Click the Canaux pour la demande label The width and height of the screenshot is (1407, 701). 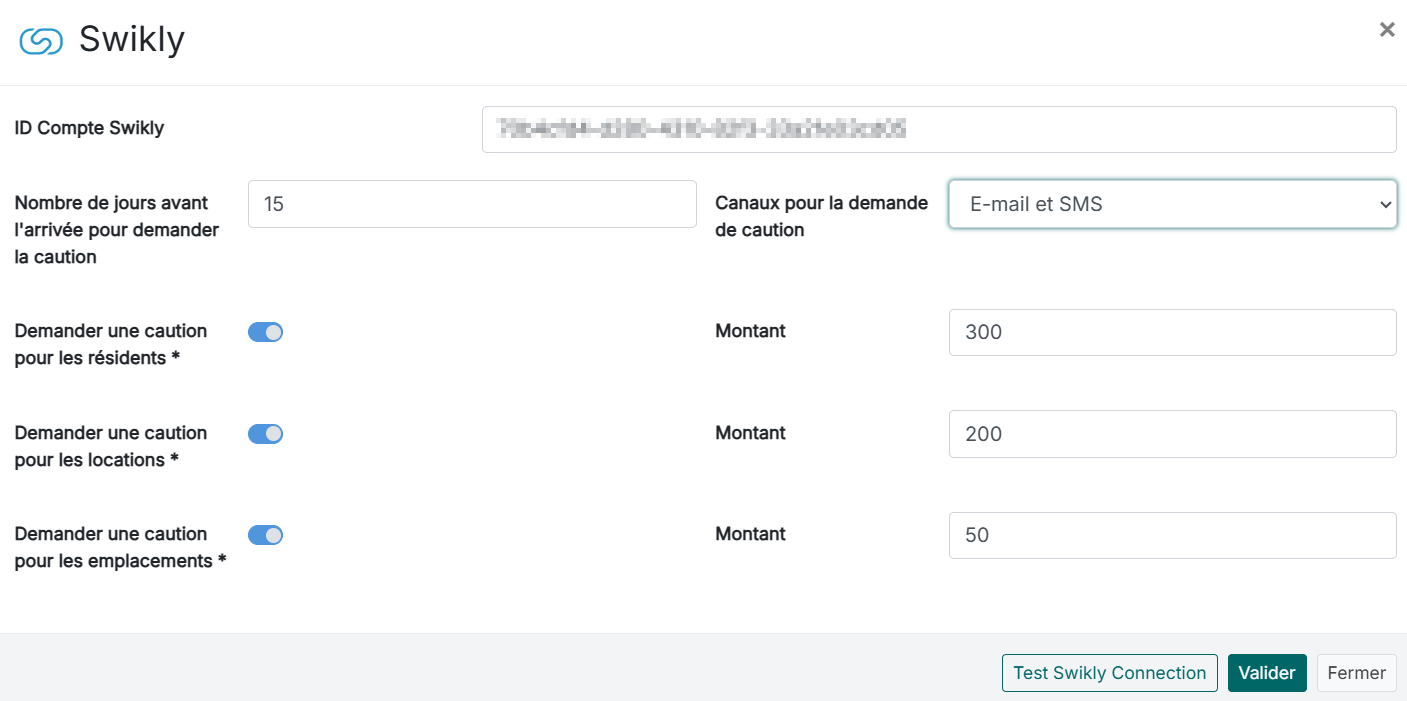(821, 216)
